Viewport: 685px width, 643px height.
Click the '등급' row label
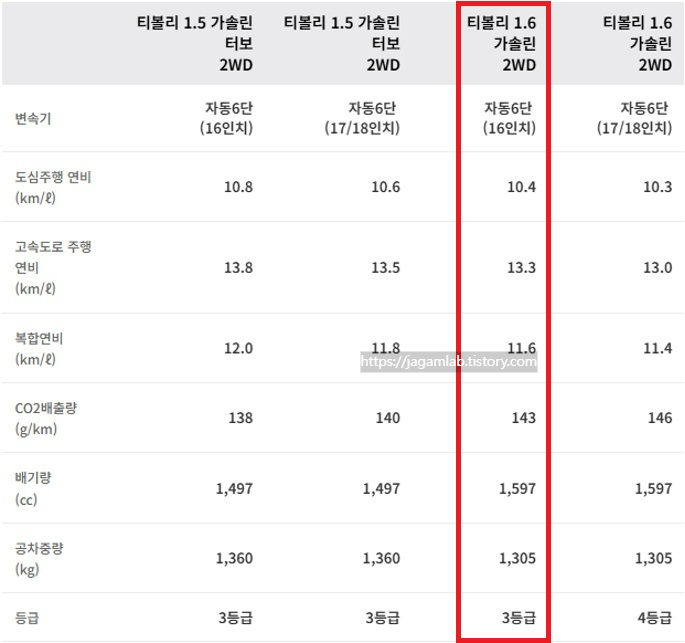tap(27, 618)
